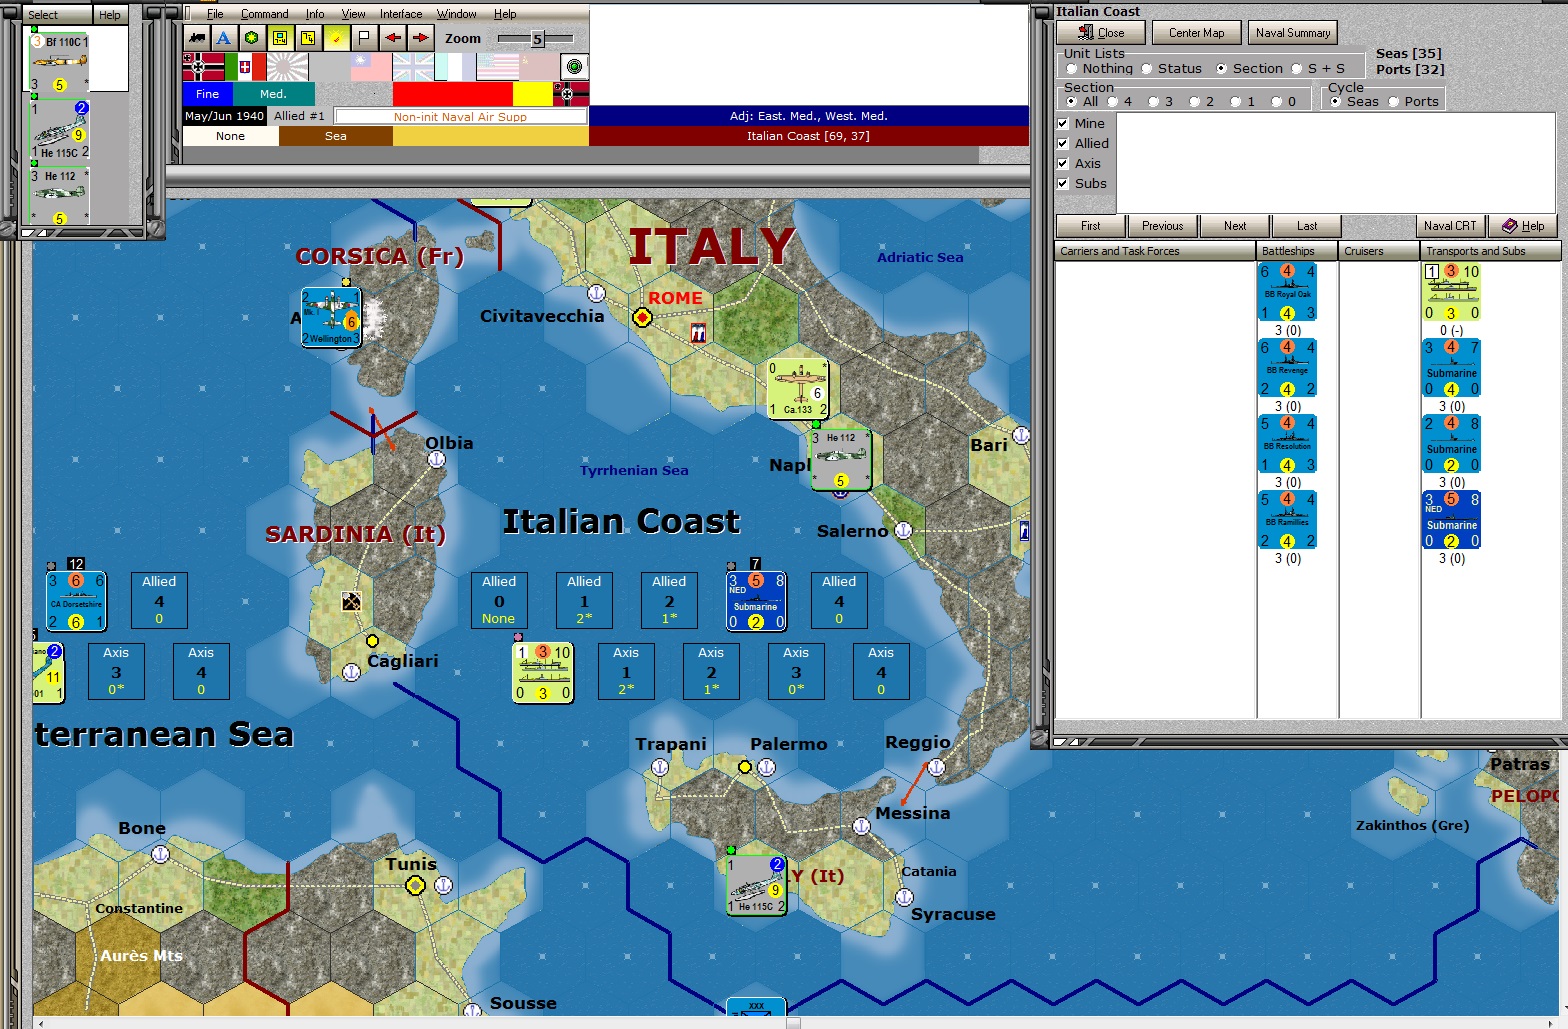Uncheck the Mine checkbox
The image size is (1568, 1029).
point(1063,124)
